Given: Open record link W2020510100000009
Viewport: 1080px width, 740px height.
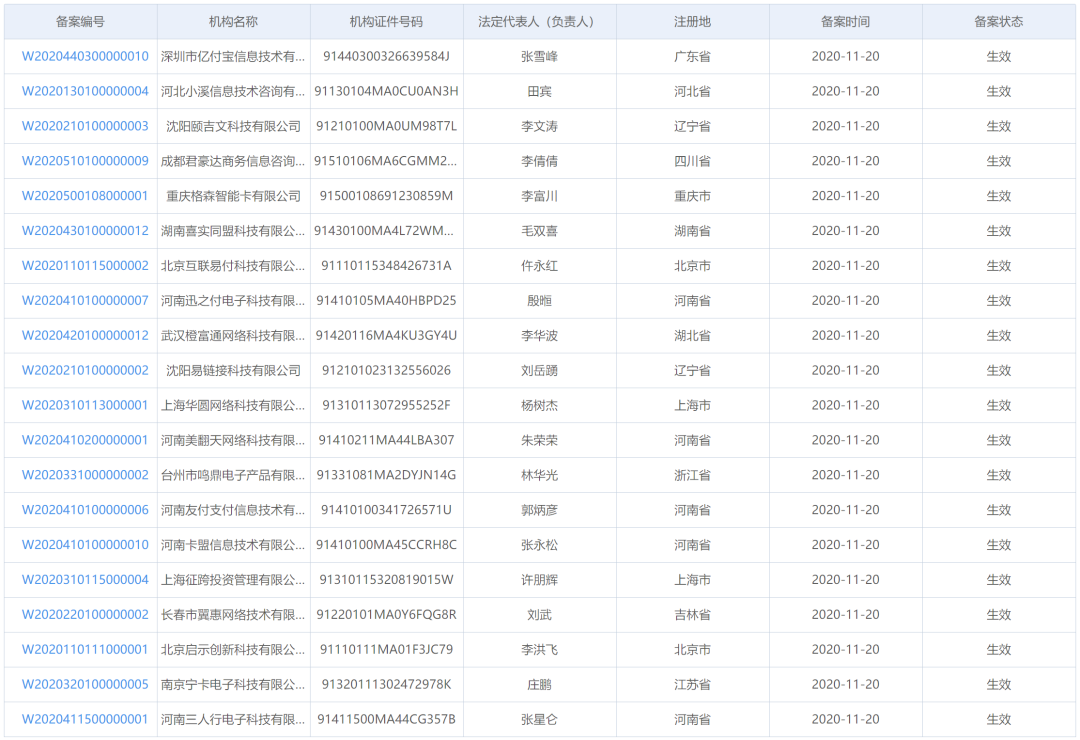Looking at the screenshot, I should click(x=85, y=161).
